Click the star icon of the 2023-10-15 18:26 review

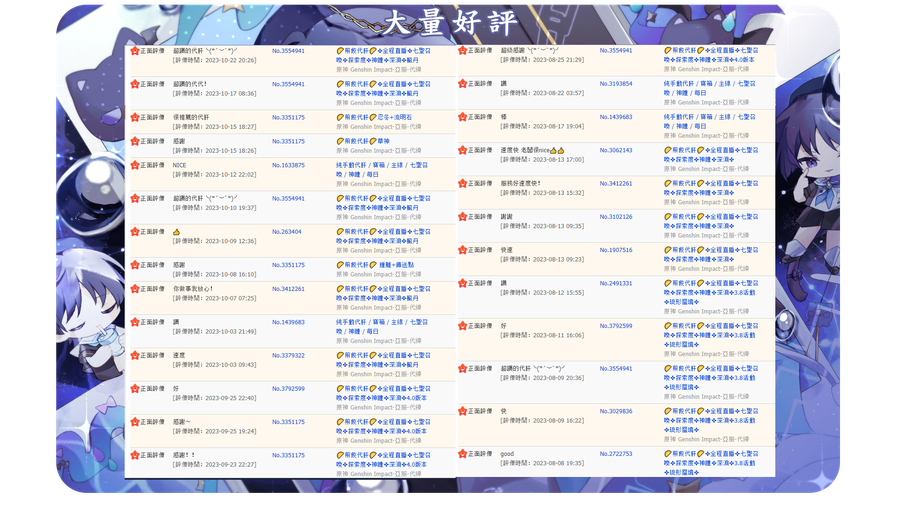click(x=135, y=141)
